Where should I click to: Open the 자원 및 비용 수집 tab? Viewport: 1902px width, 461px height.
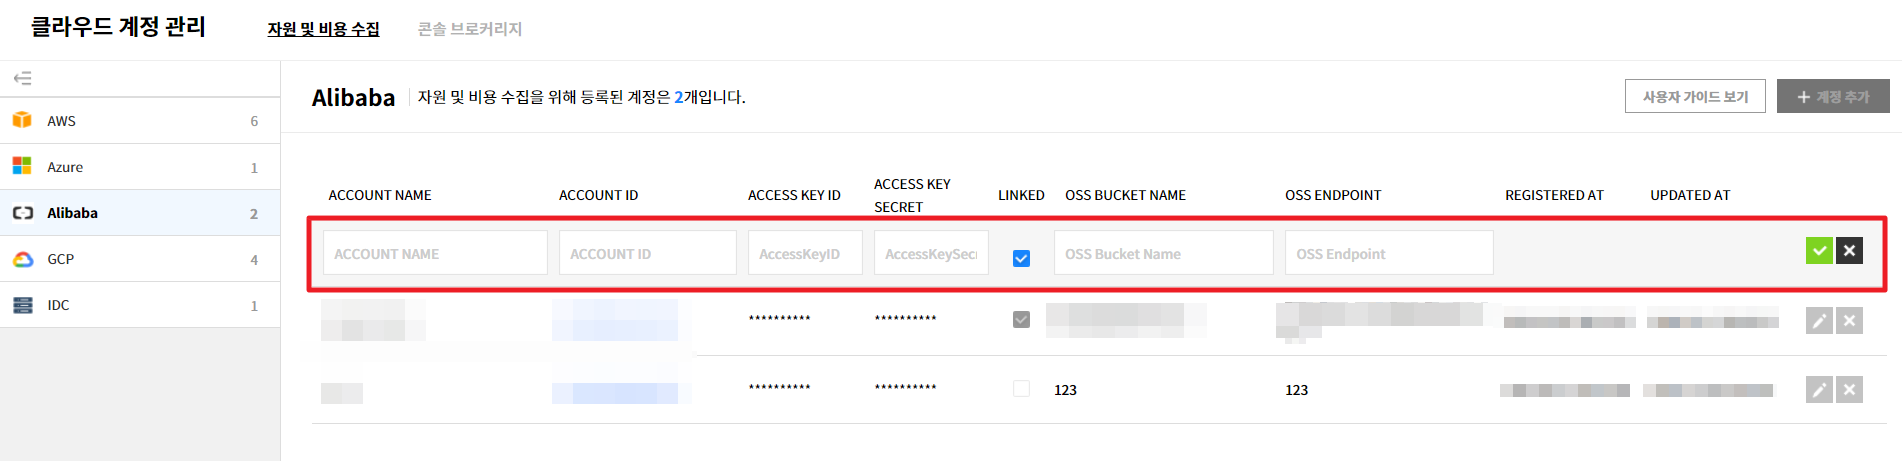coord(323,29)
